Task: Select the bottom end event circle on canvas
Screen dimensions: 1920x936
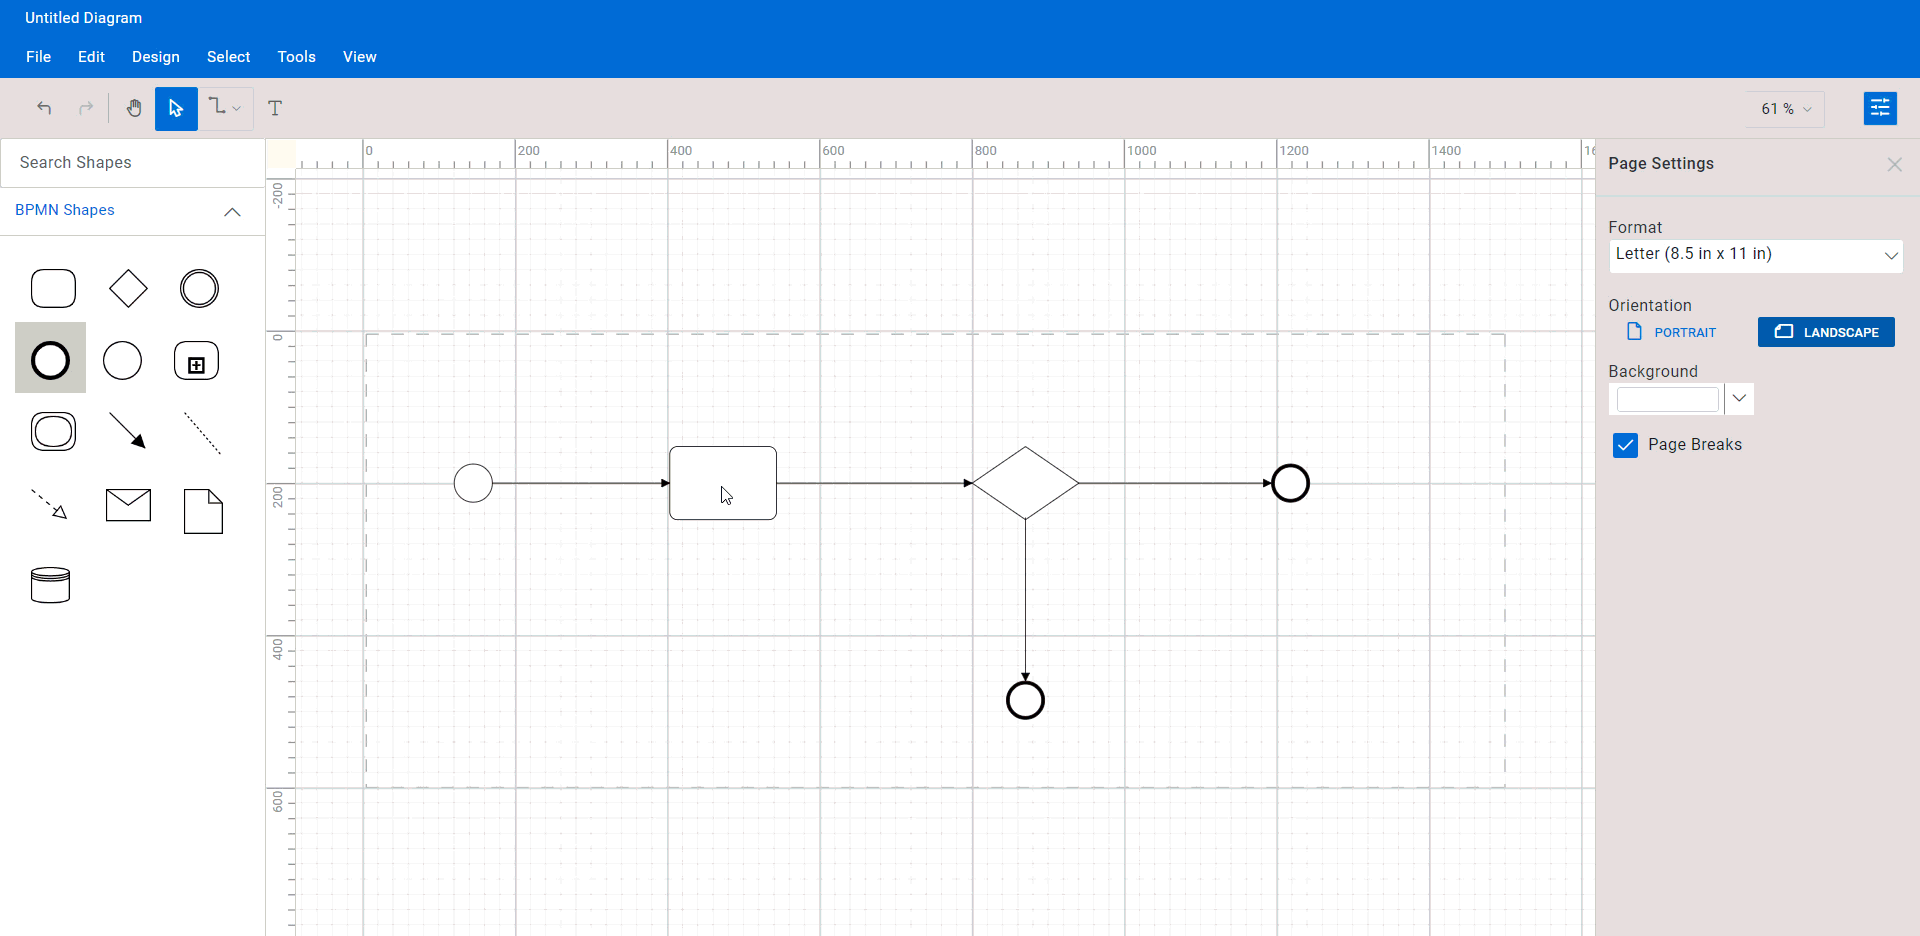Action: click(1025, 700)
